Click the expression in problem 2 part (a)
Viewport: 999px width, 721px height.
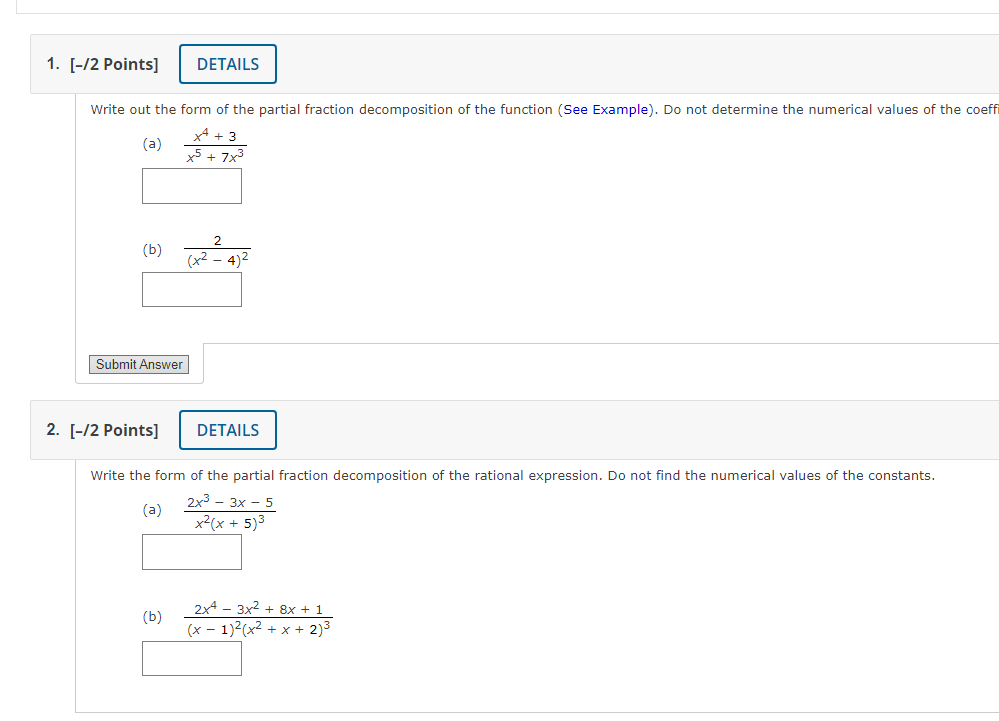[229, 510]
